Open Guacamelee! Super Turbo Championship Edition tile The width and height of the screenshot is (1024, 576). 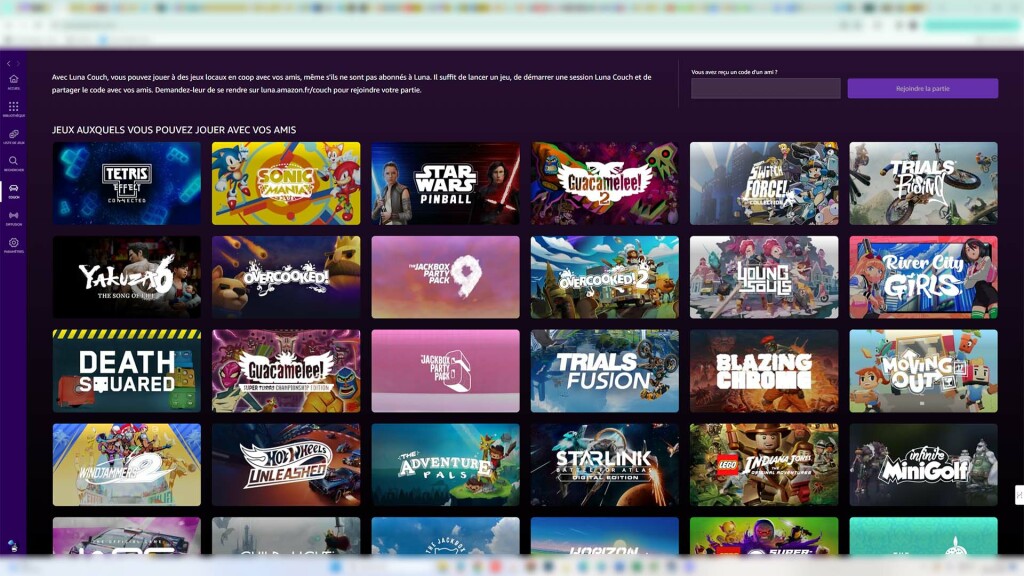tap(286, 371)
